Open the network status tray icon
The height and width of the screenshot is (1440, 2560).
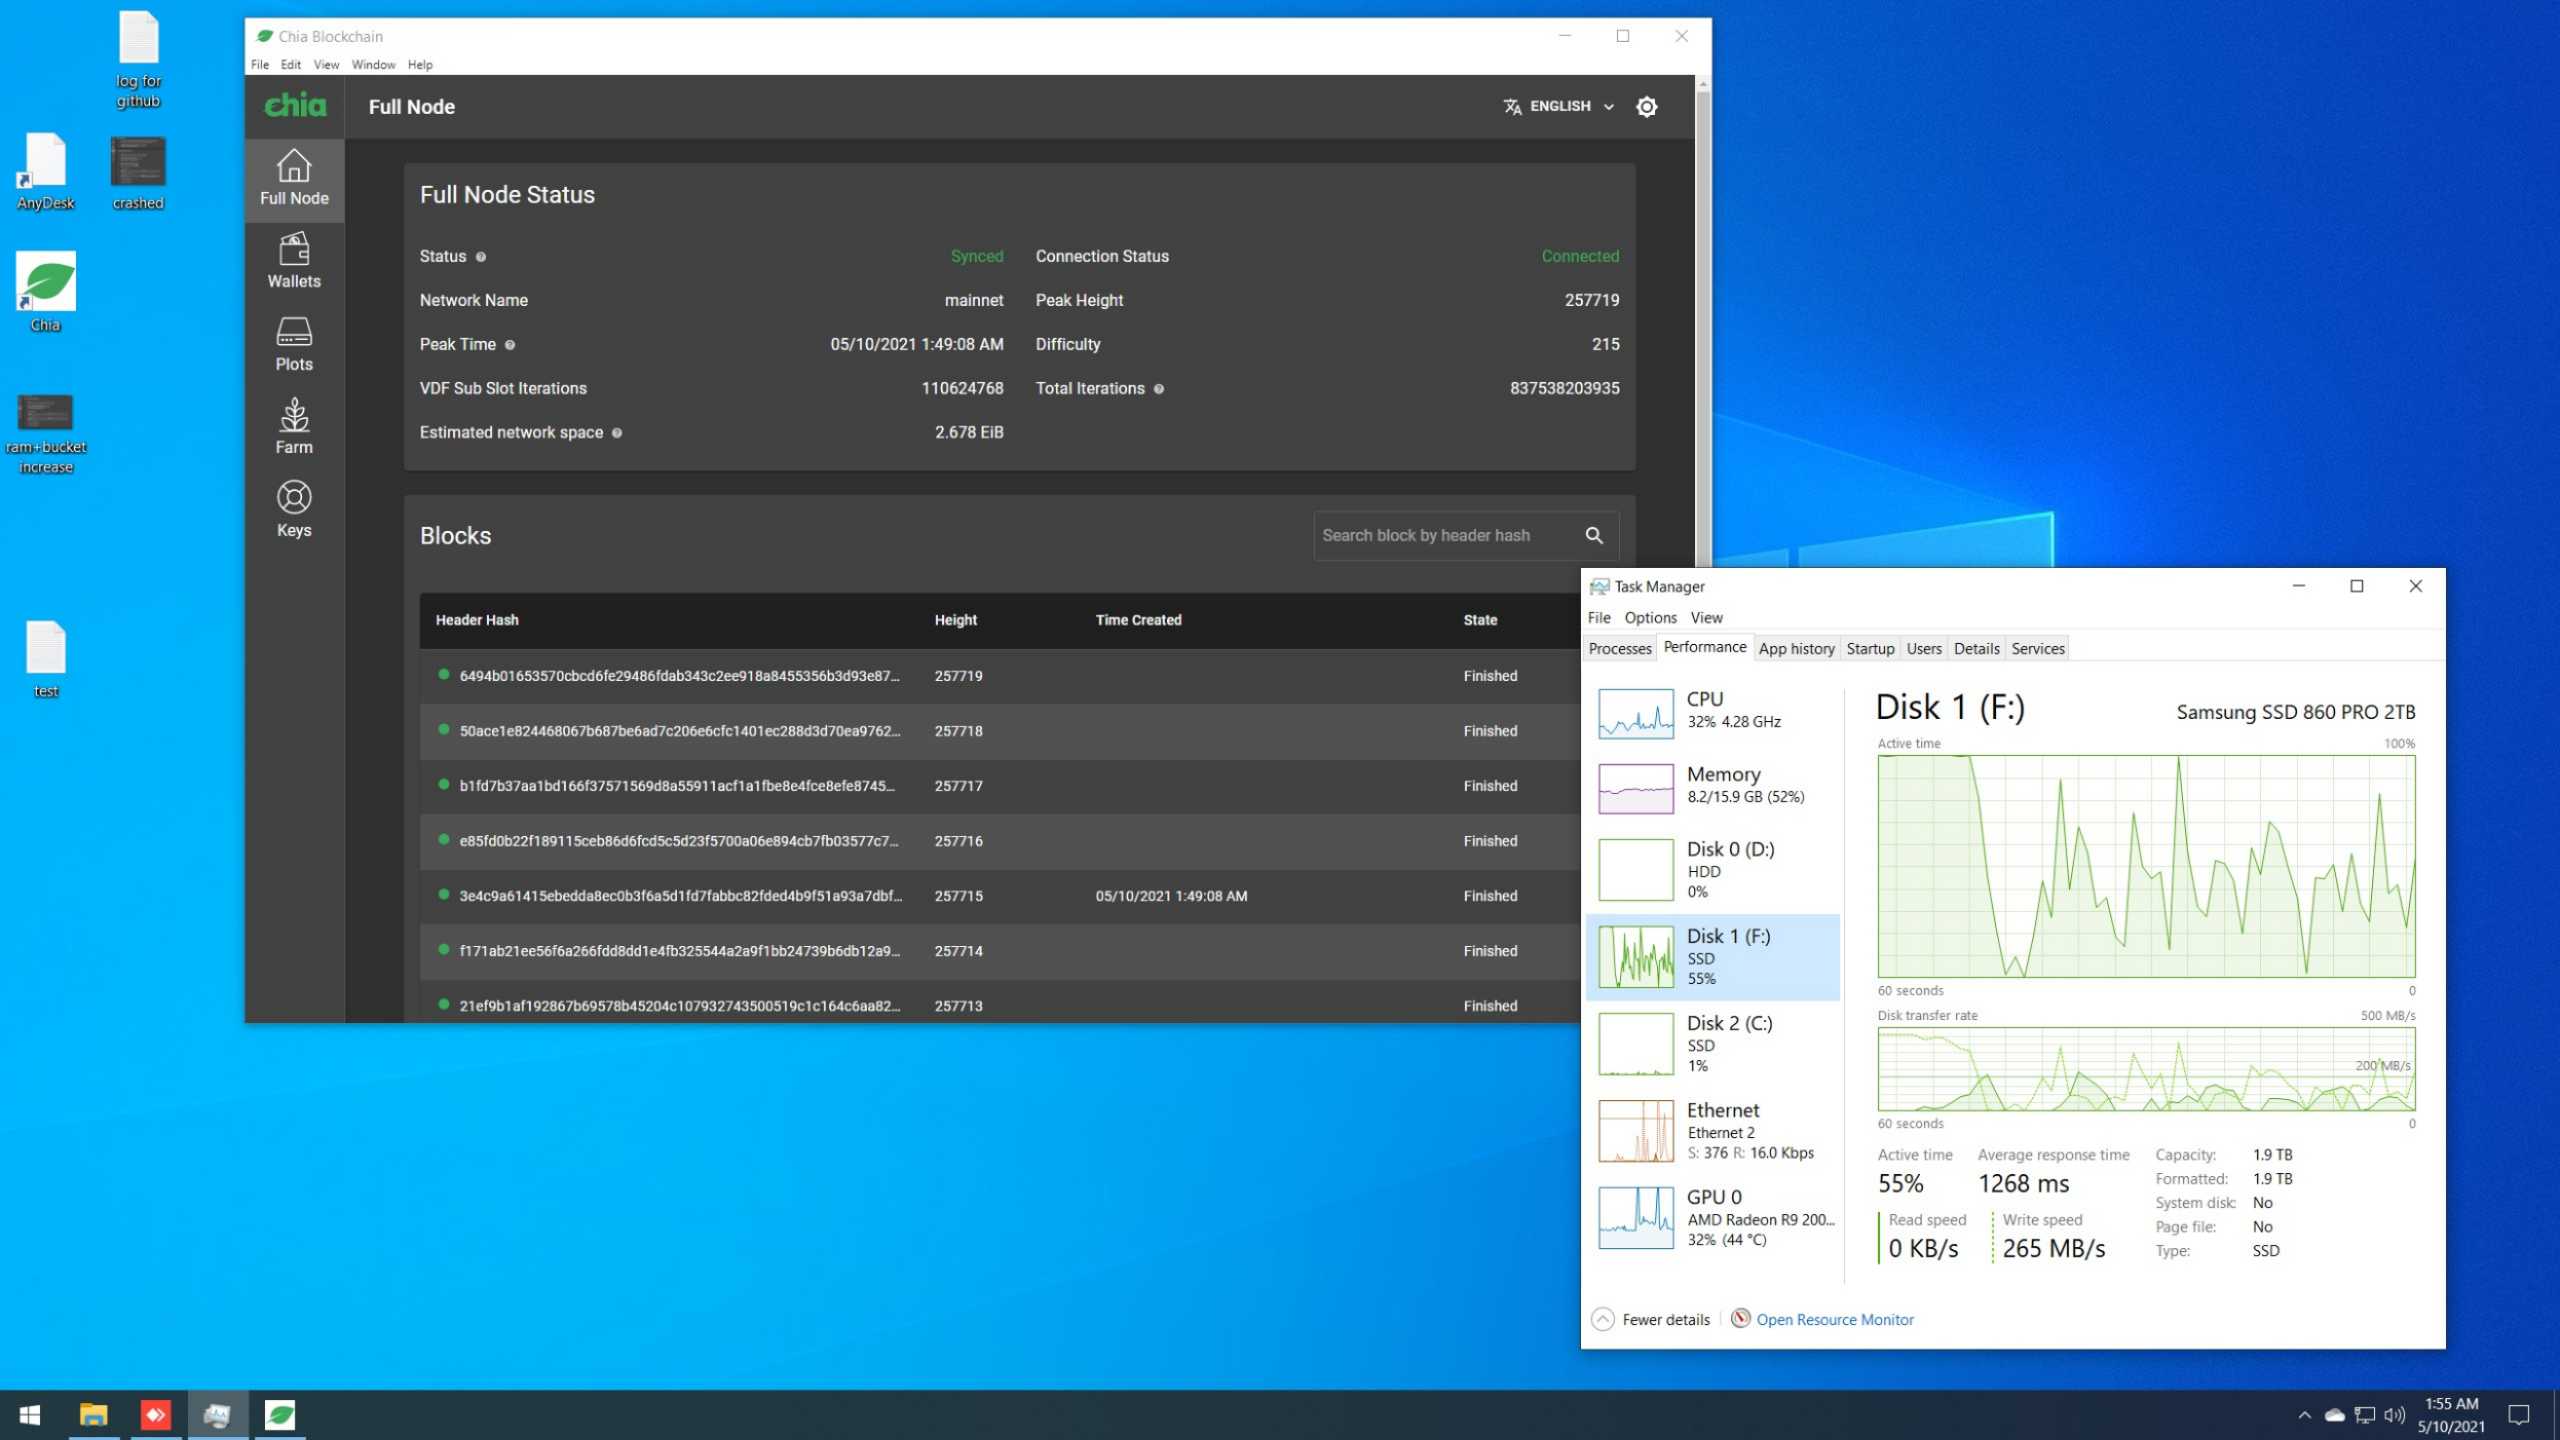pos(2364,1415)
